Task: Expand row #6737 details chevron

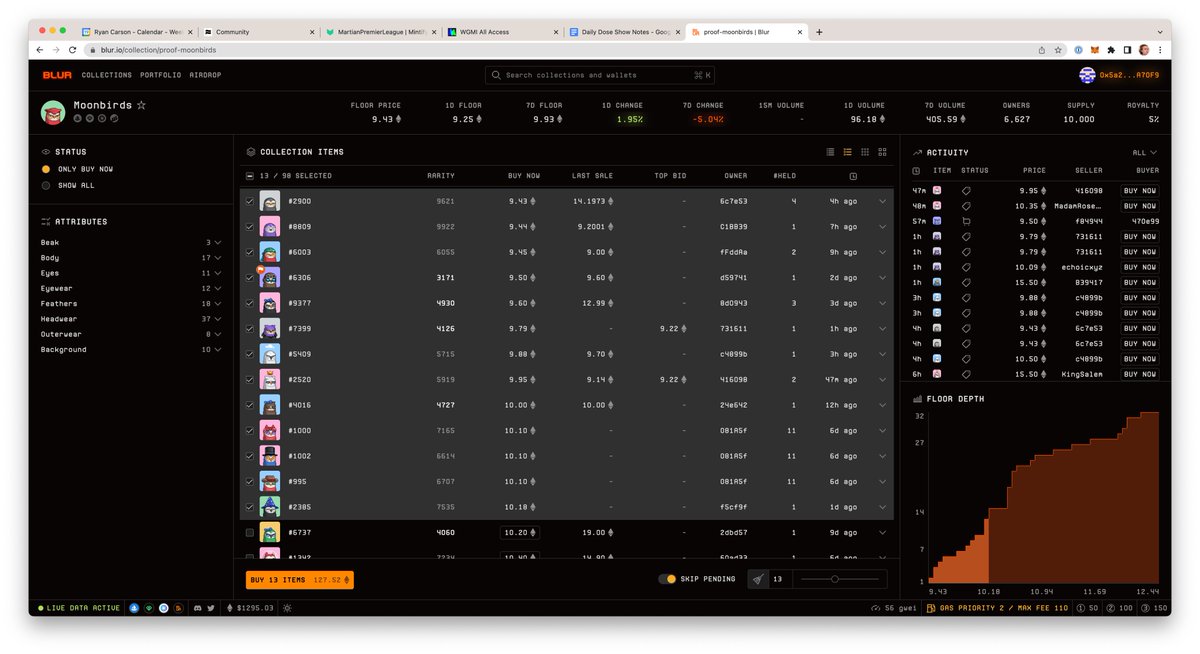Action: click(882, 533)
